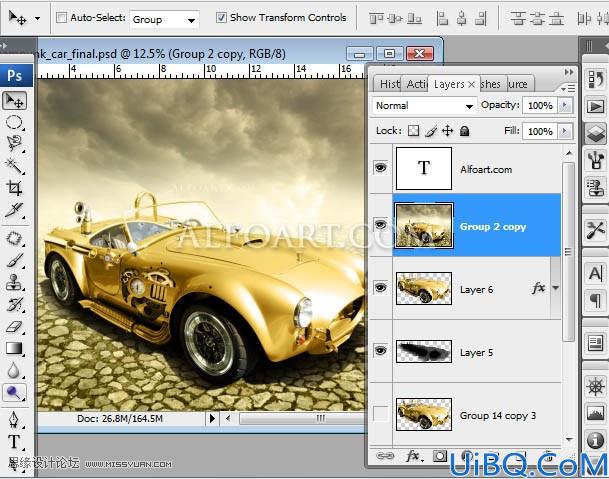The image size is (609, 479).
Task: Select the Type tool in toolbox
Action: pyautogui.click(x=15, y=442)
